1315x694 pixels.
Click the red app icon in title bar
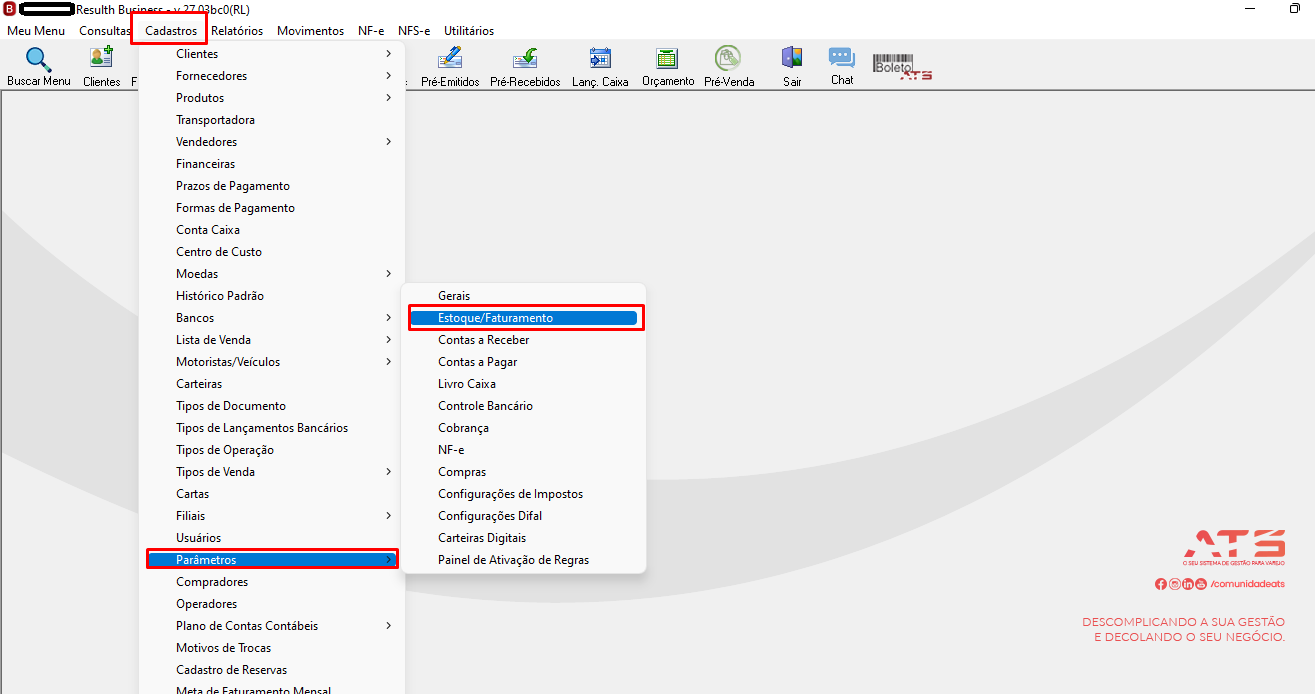[10, 9]
